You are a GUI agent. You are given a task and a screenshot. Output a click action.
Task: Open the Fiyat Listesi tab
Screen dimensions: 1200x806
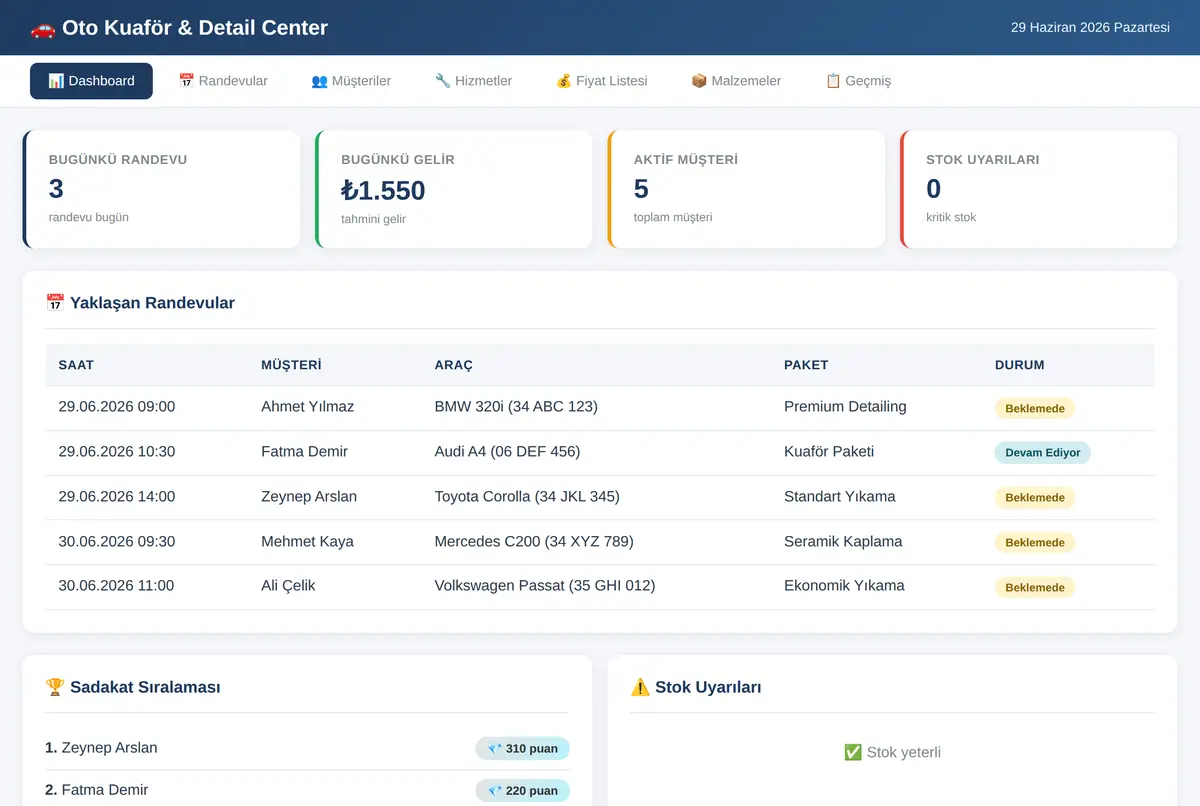pos(601,81)
